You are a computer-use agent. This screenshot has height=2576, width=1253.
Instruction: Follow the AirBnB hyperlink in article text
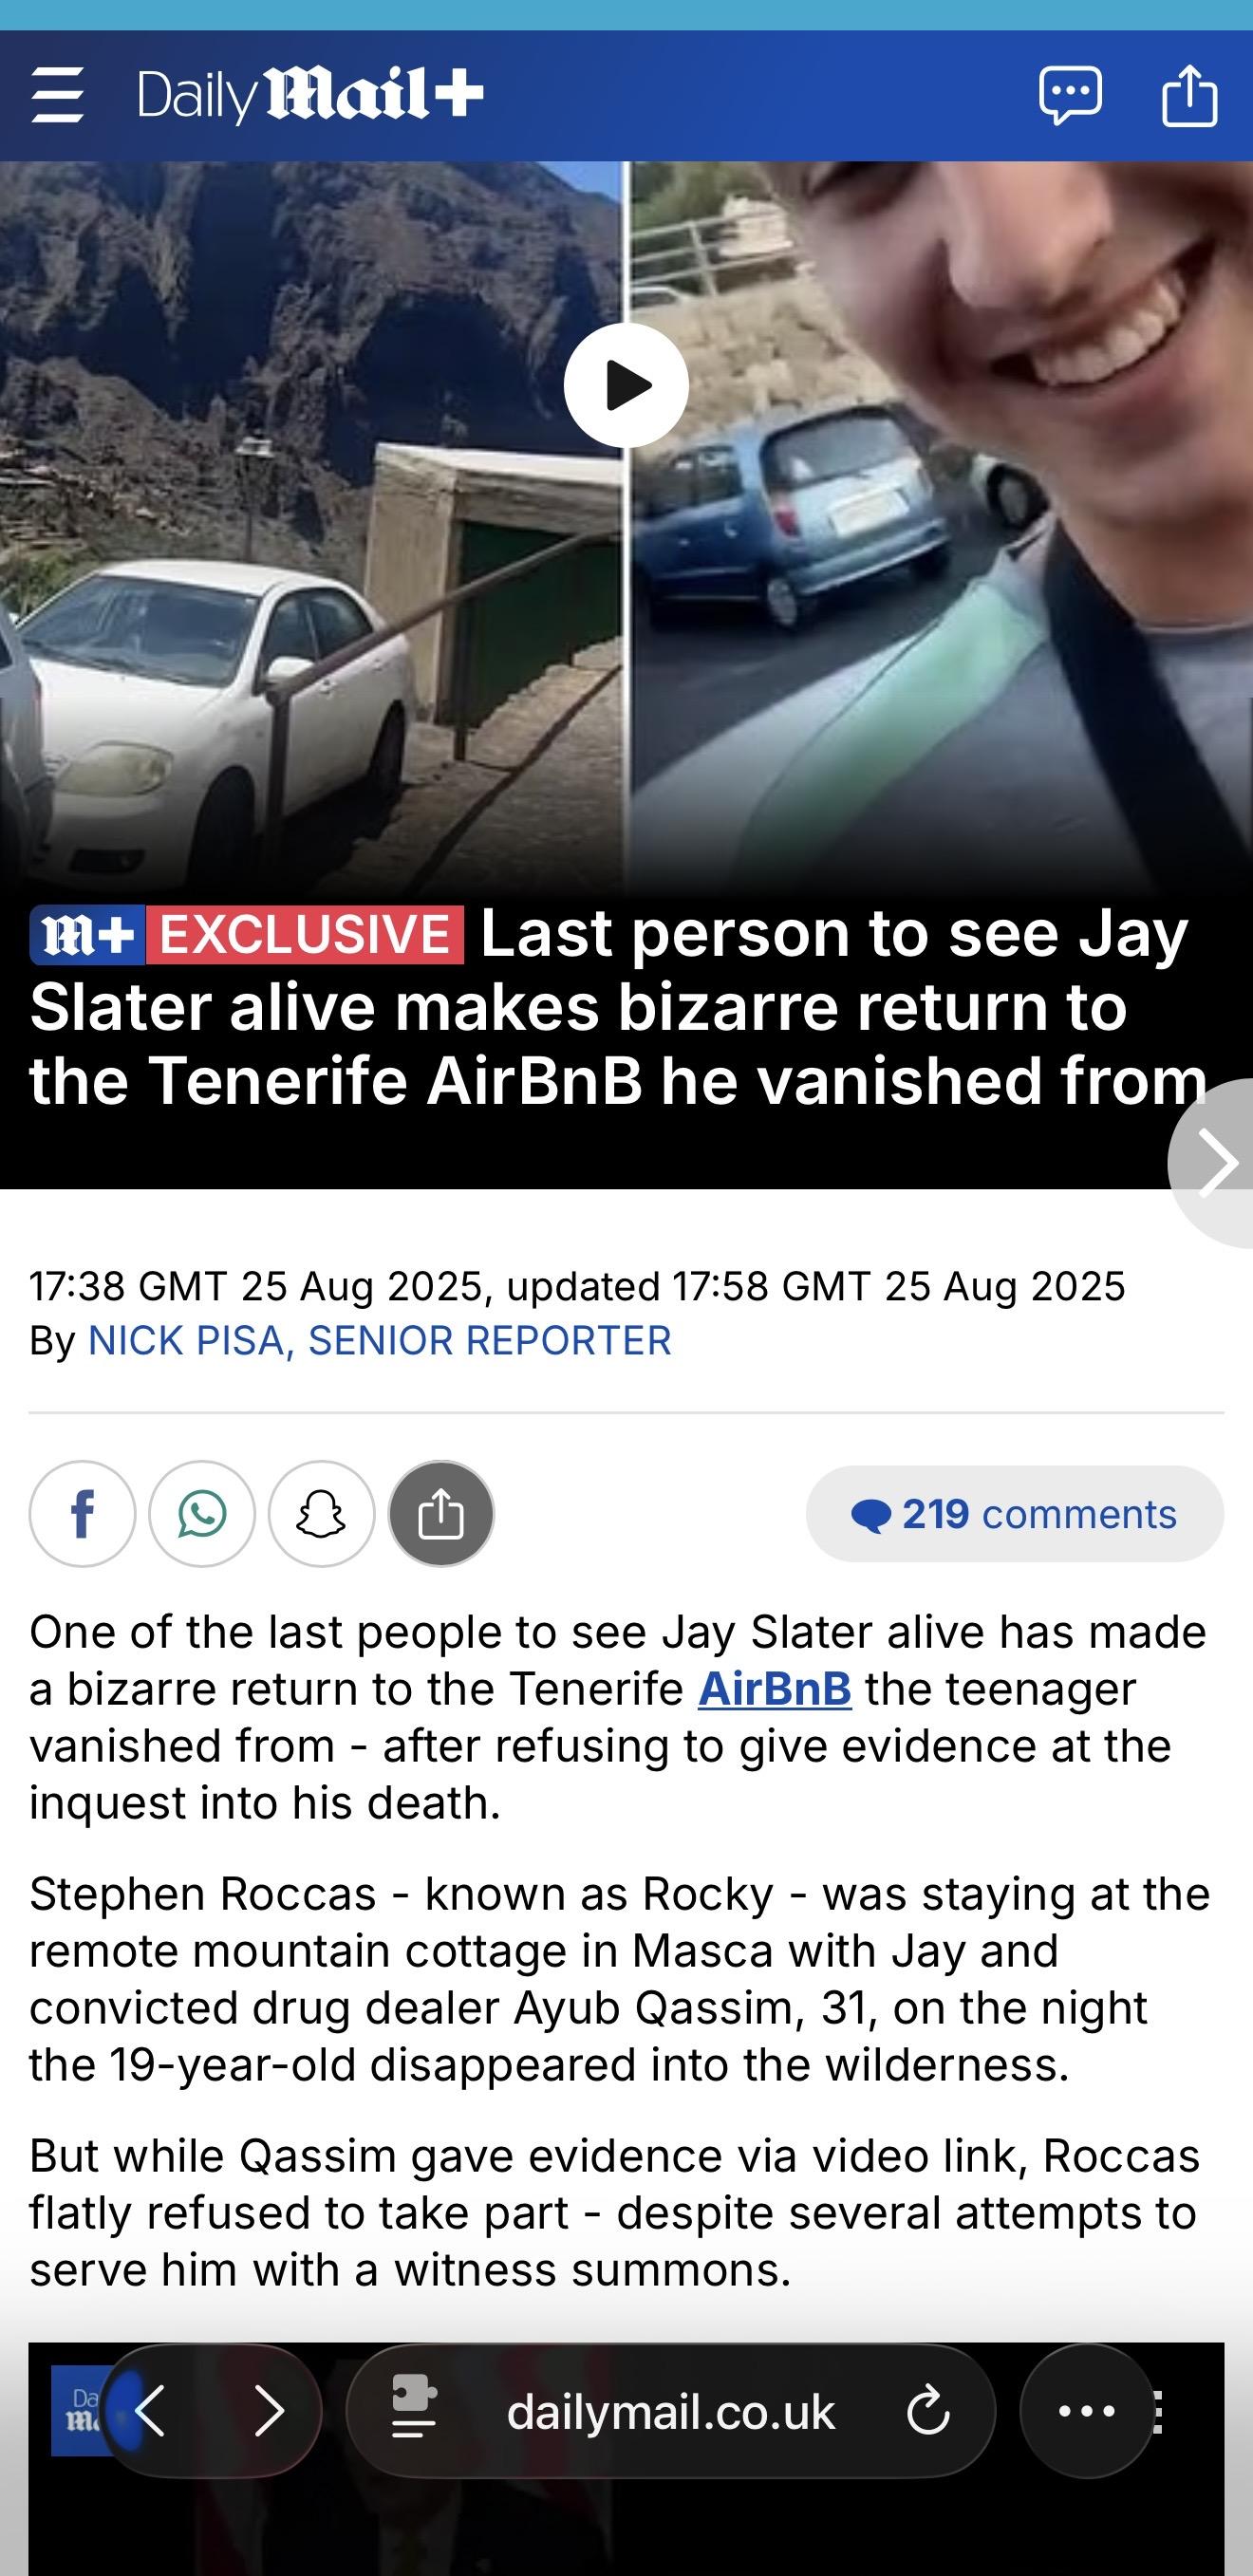pos(774,1689)
